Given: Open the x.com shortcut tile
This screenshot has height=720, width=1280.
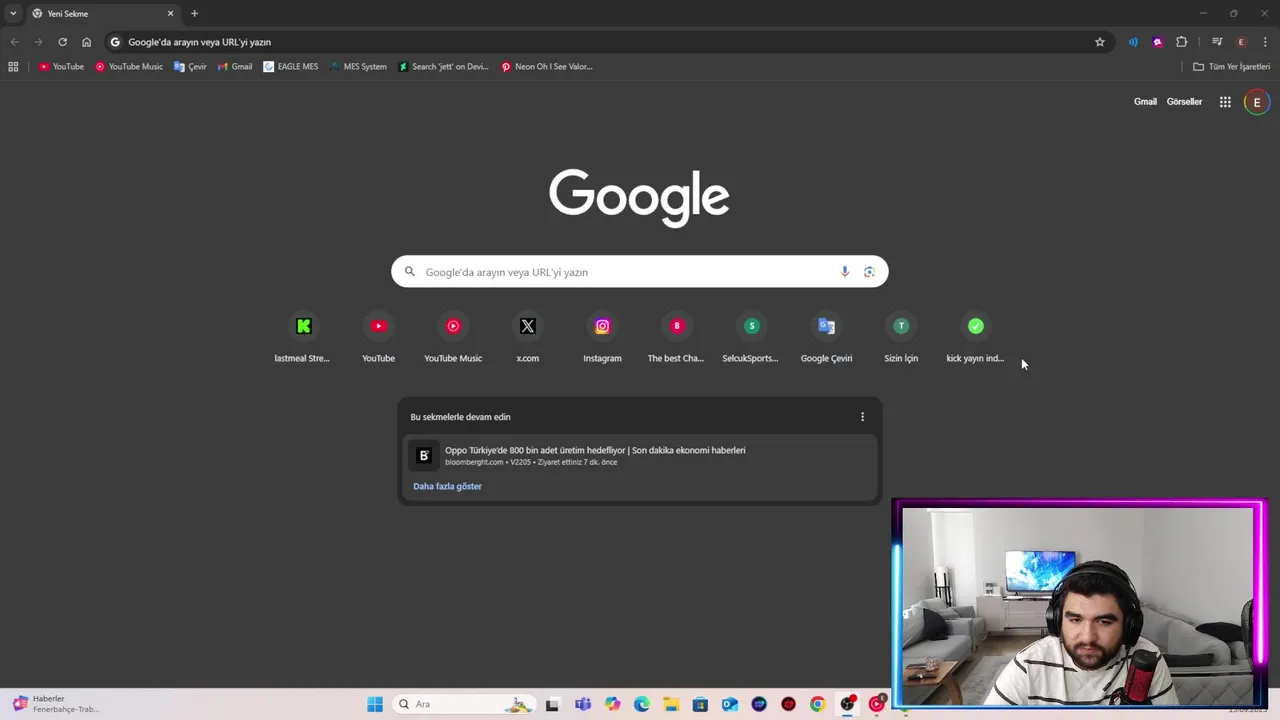Looking at the screenshot, I should click(x=528, y=338).
